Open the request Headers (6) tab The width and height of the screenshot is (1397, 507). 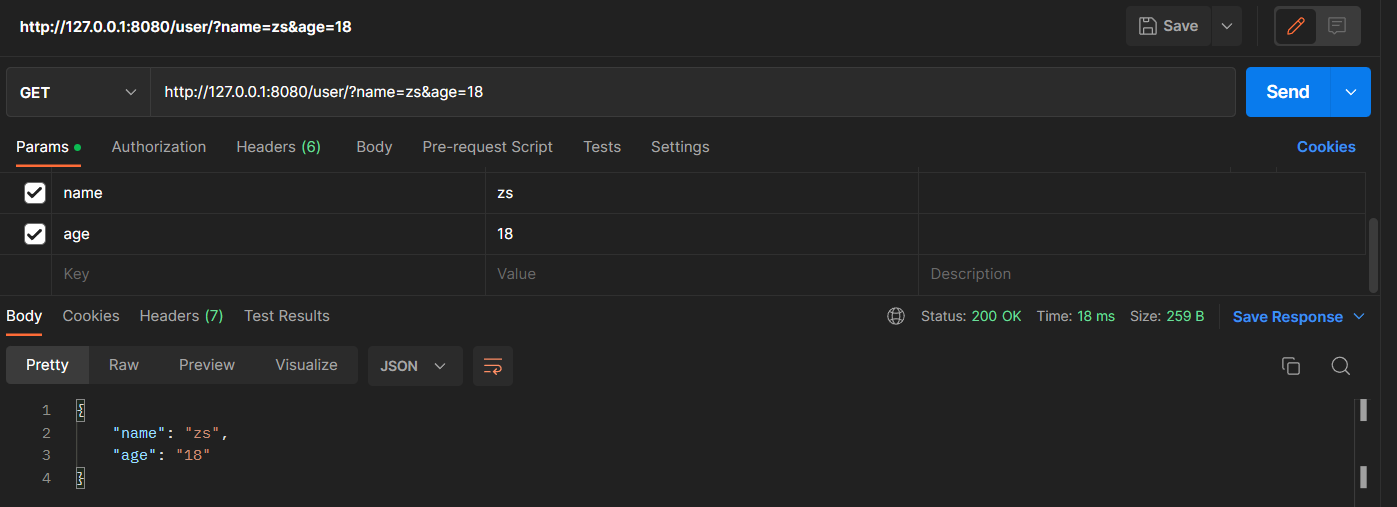278,147
